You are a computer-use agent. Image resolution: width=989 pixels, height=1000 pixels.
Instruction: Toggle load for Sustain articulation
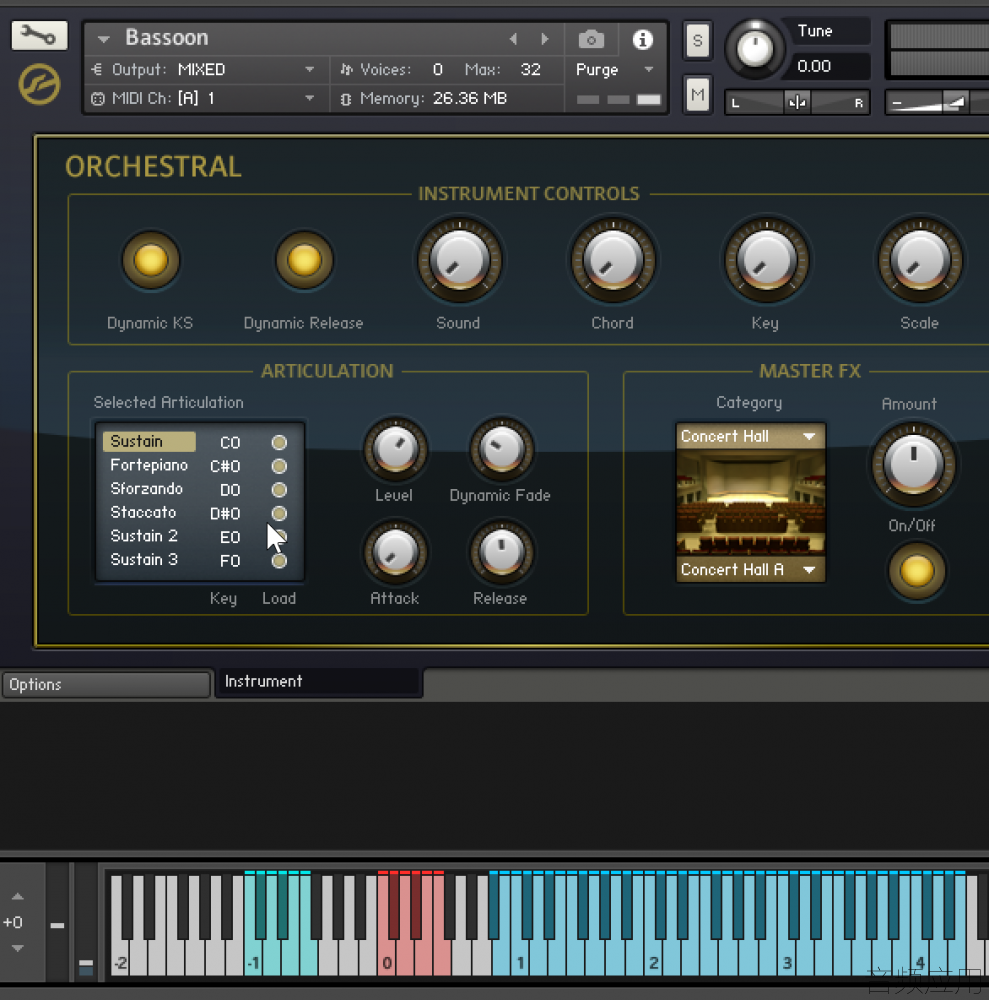(279, 443)
